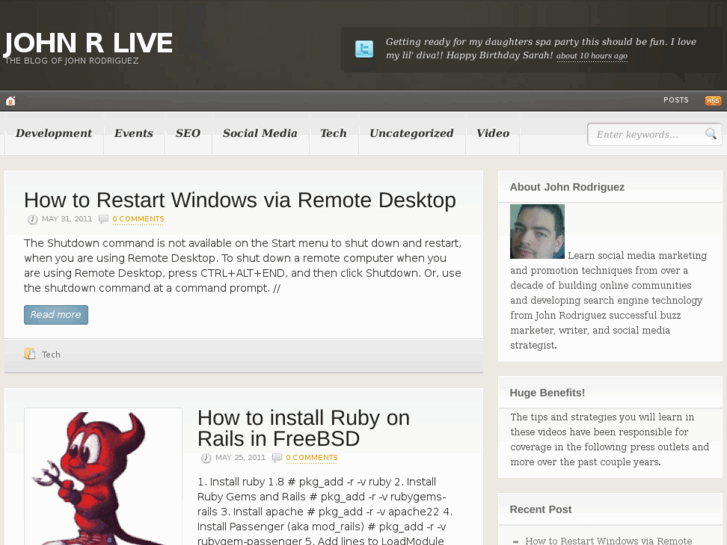
Task: Click the Twitter bird icon in the header
Action: pyautogui.click(x=364, y=49)
